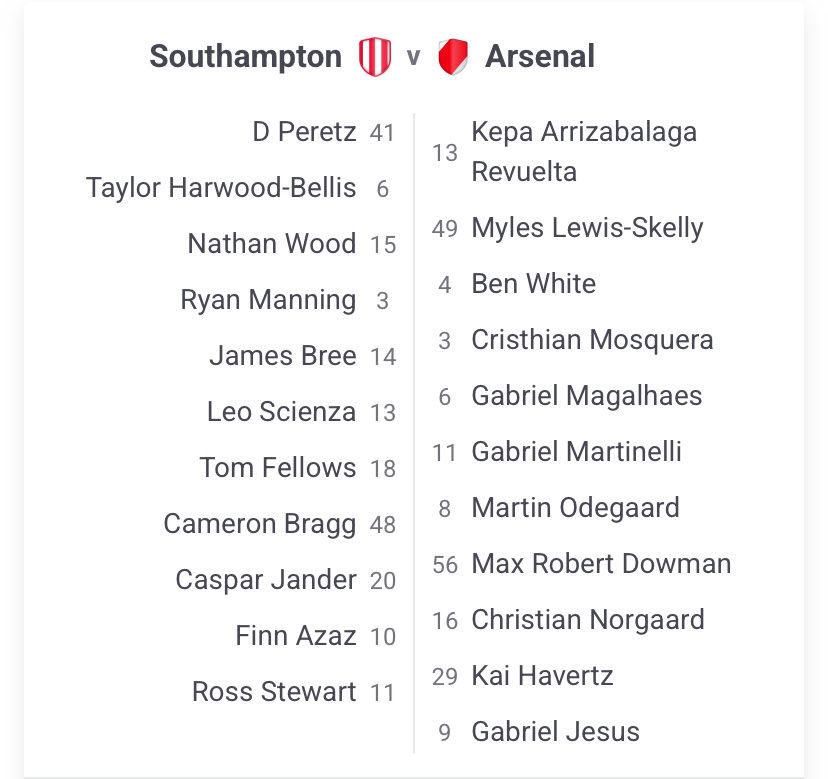
Task: Choose Cameron Bragg in the lineup
Action: (x=260, y=524)
